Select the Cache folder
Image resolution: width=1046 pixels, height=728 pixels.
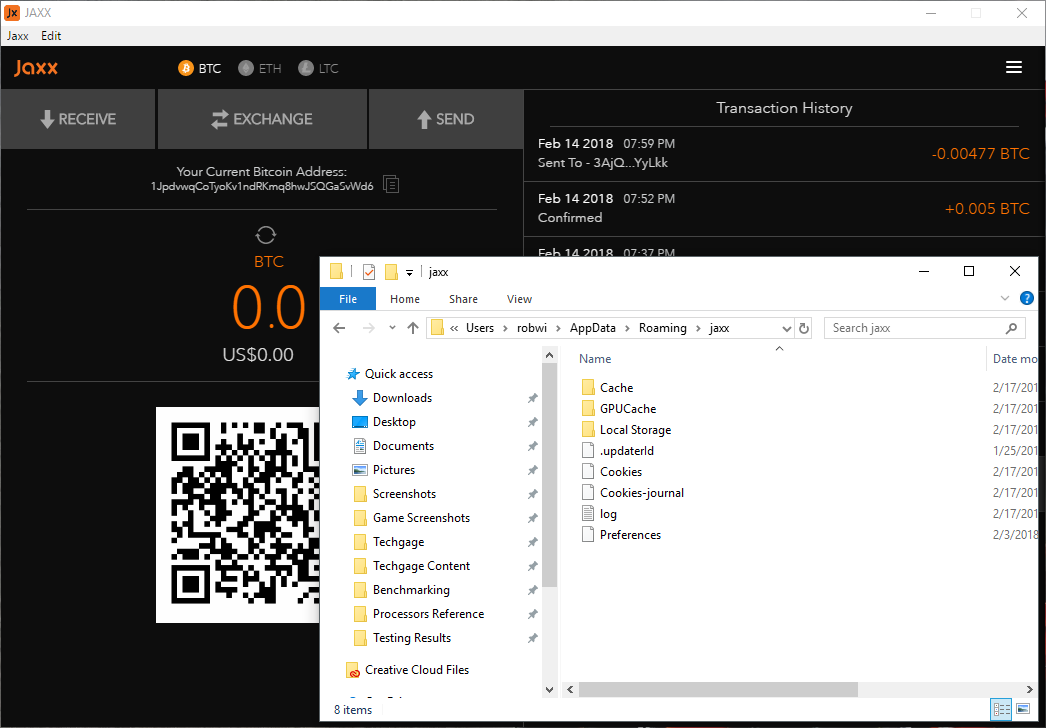pos(616,388)
